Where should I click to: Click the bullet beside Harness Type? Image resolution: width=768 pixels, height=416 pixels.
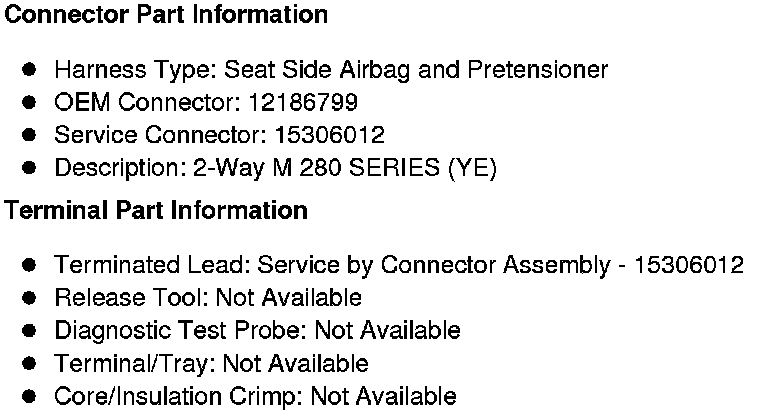30,70
